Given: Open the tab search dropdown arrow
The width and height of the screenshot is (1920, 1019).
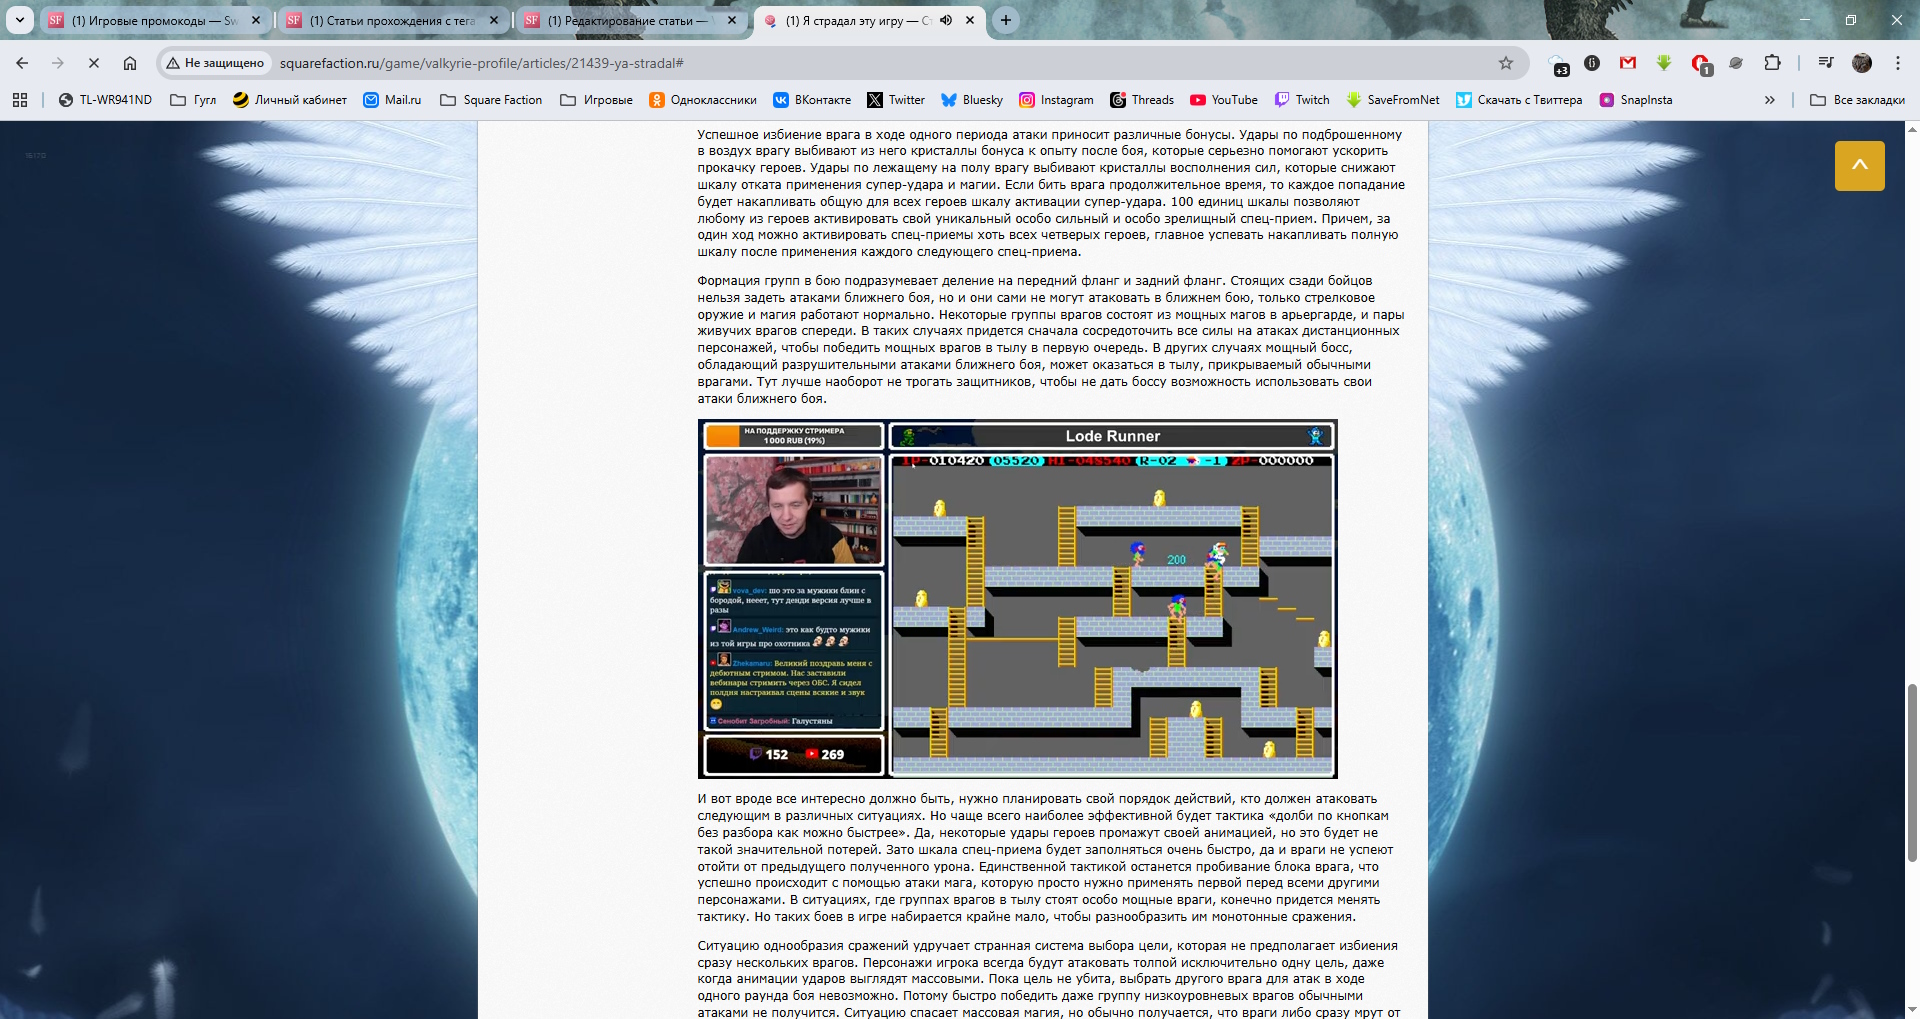Looking at the screenshot, I should click(19, 20).
